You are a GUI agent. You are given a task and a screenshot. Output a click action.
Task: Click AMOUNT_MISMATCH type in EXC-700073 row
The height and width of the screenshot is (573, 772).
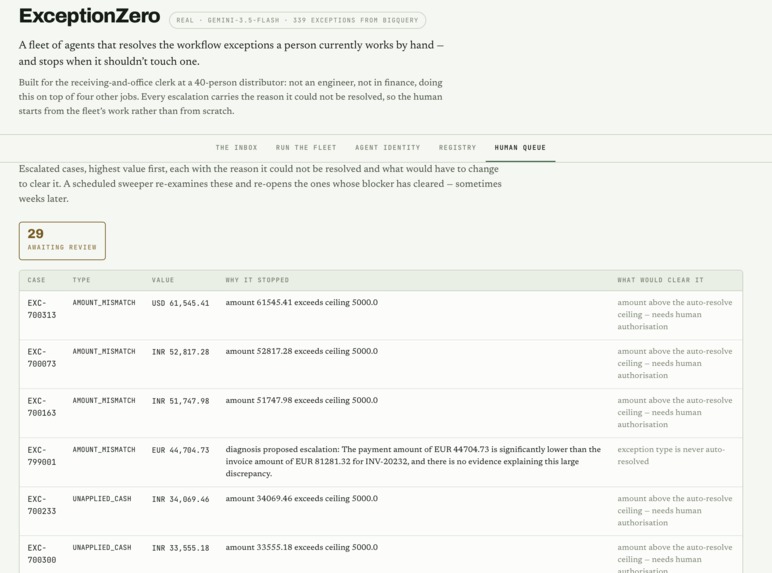(x=104, y=351)
